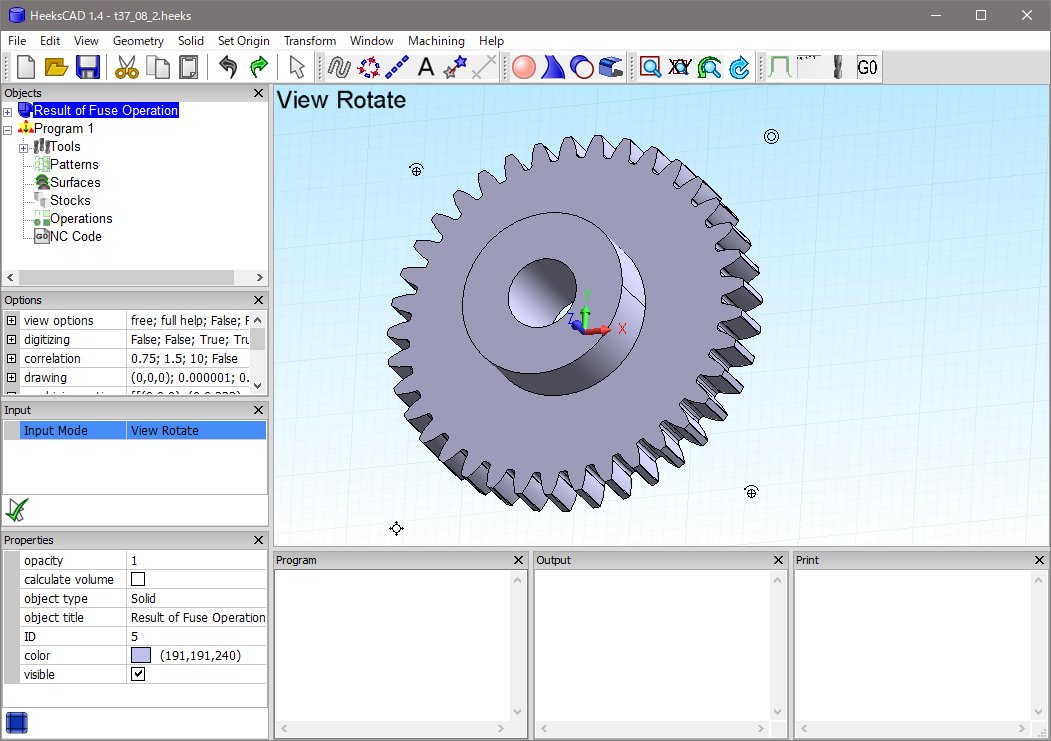Screen dimensions: 1051x741
Task: Click the Save file floppy disk icon
Action: [x=88, y=67]
